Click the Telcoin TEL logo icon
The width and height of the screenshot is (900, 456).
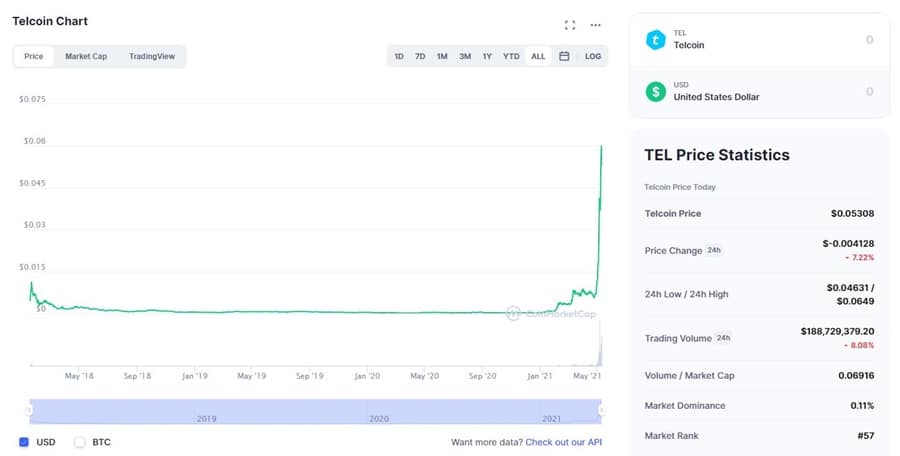(655, 40)
